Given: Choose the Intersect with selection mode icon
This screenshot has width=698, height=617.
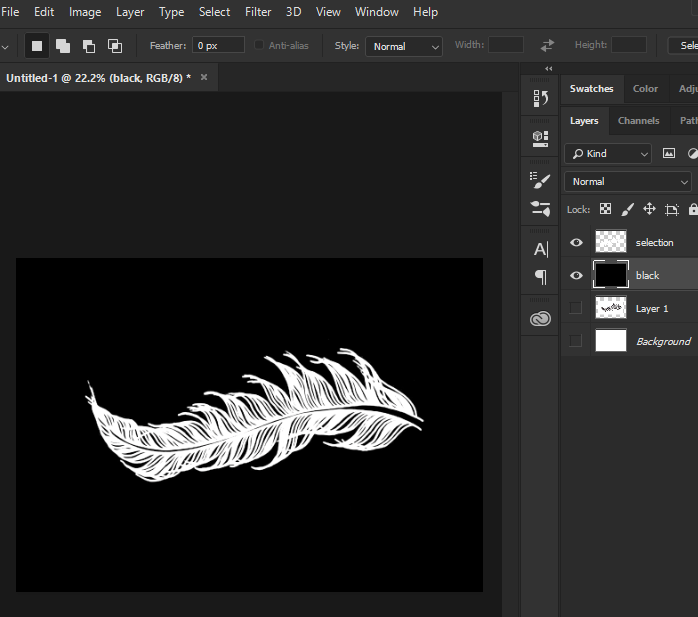Looking at the screenshot, I should click(x=115, y=46).
